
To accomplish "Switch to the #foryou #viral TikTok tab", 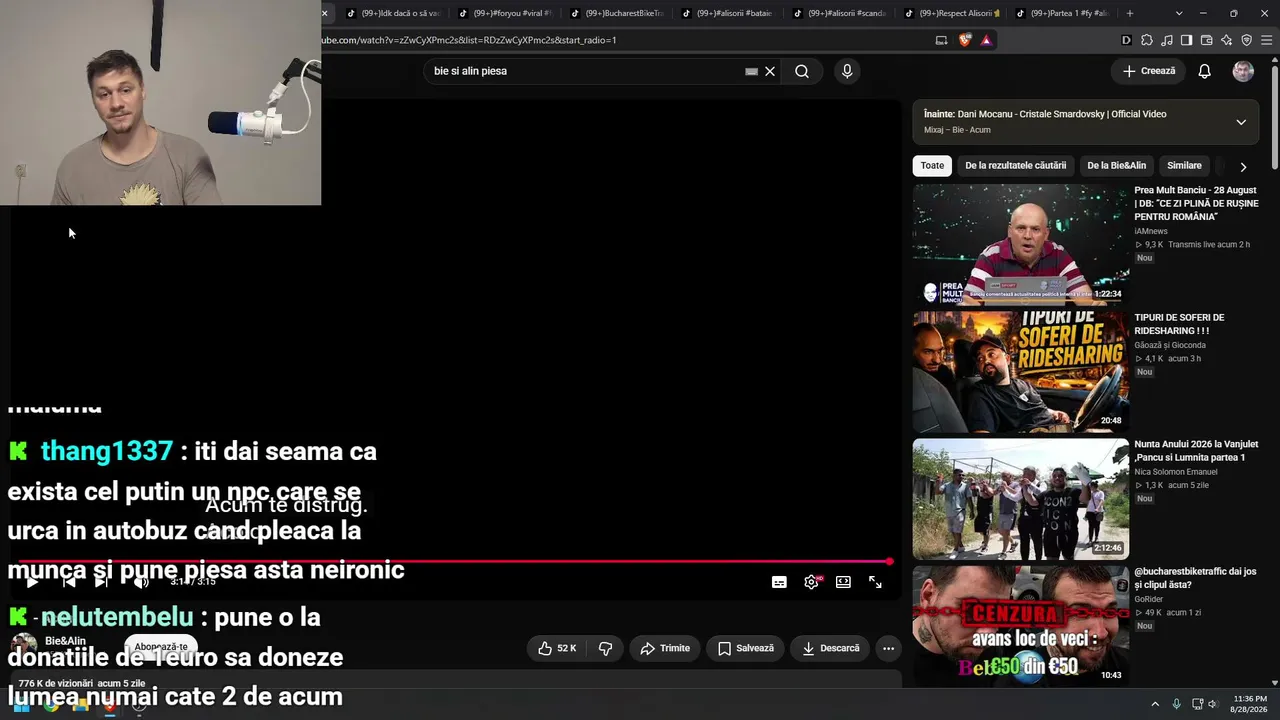I will click(506, 13).
